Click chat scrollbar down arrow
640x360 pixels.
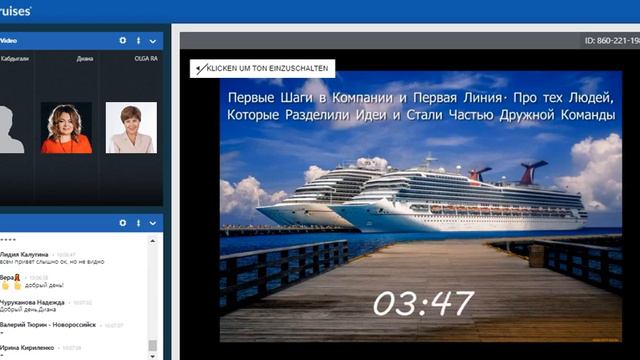click(x=153, y=356)
